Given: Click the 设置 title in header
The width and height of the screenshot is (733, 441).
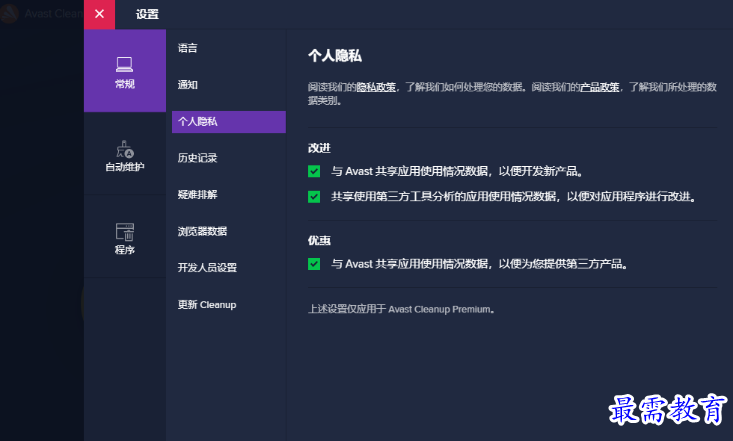Looking at the screenshot, I should tap(147, 14).
